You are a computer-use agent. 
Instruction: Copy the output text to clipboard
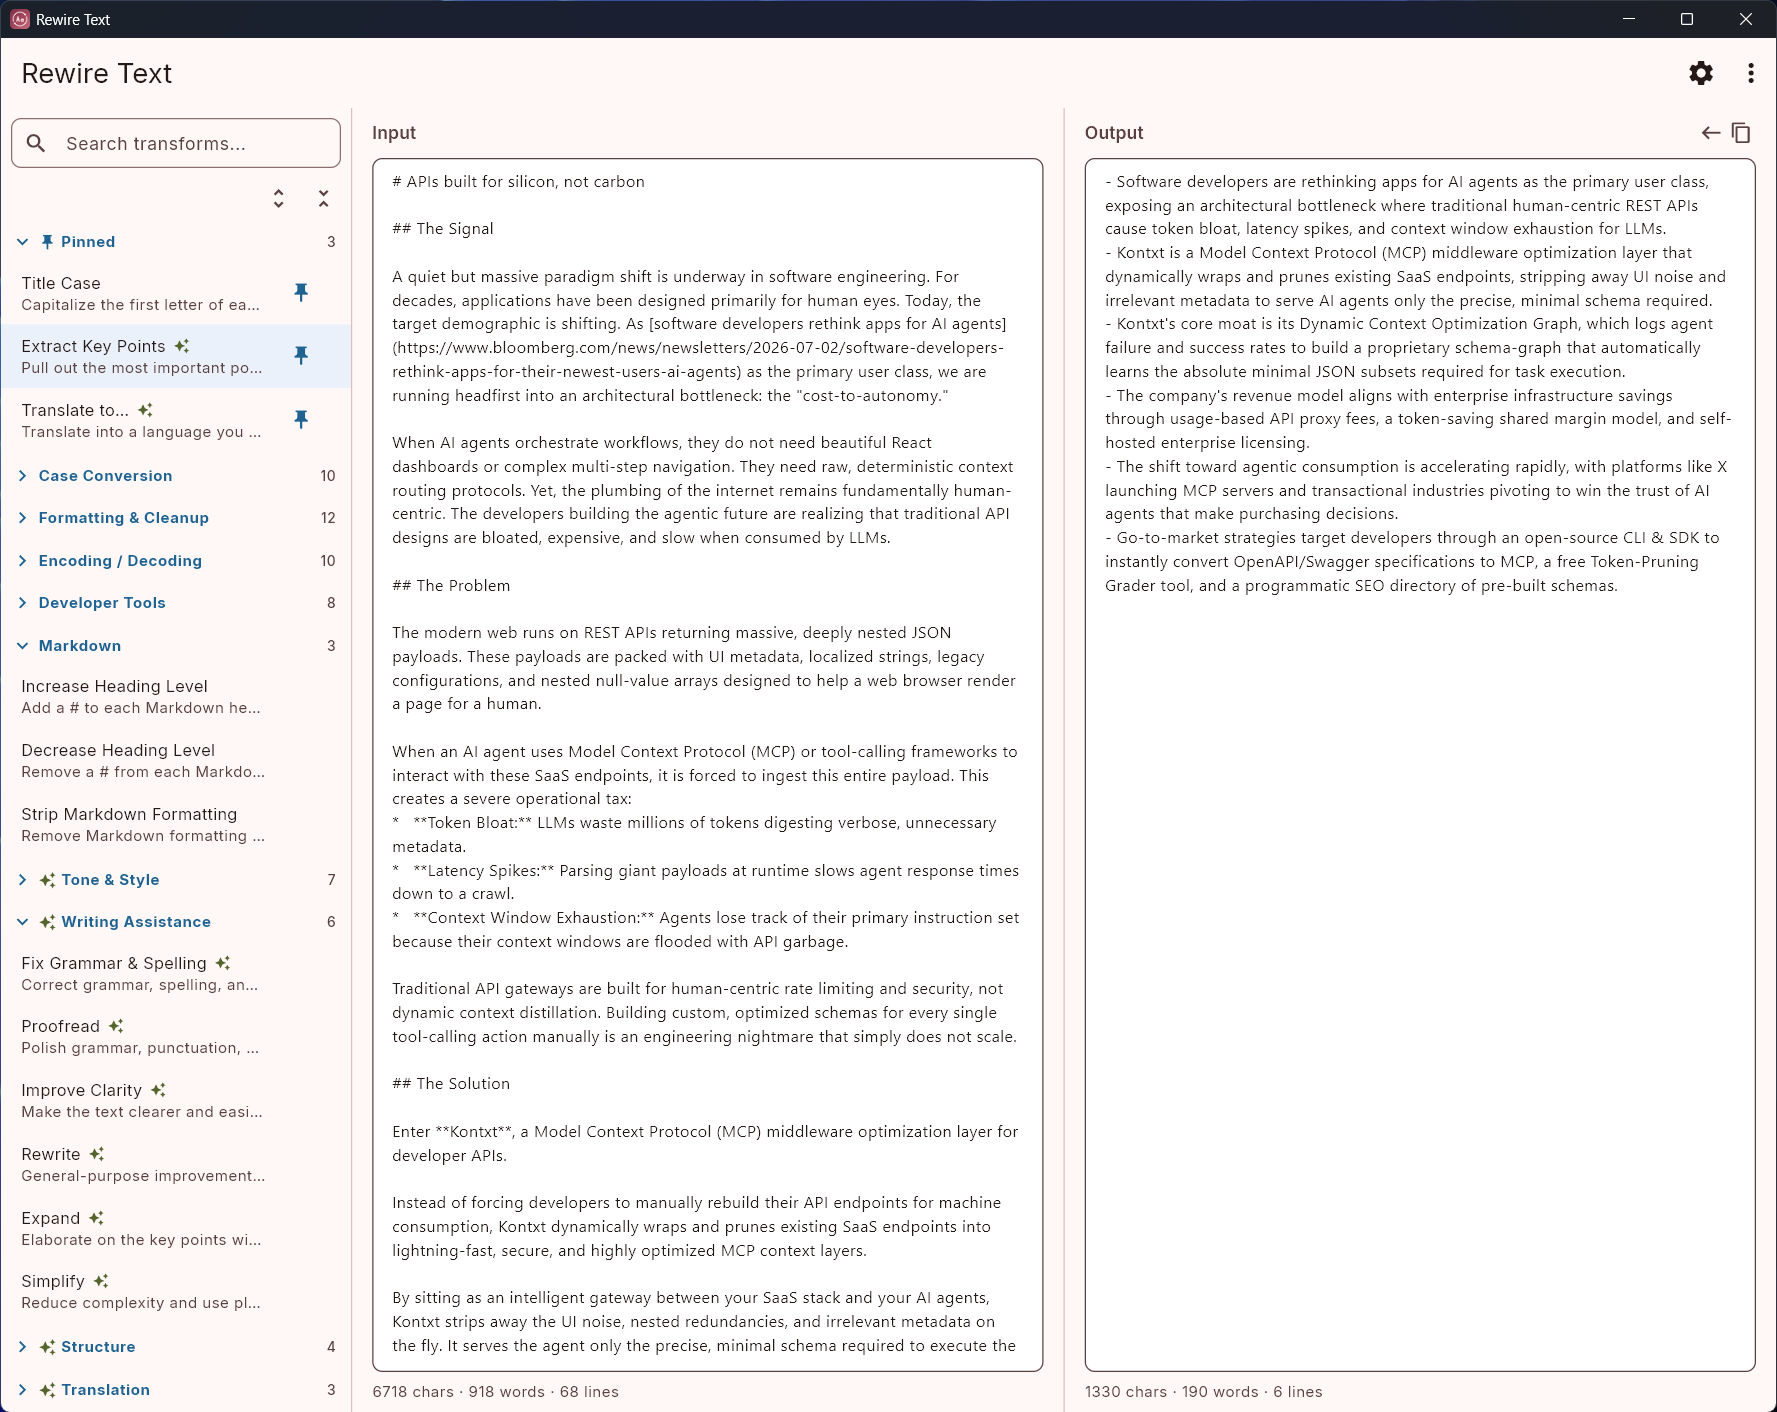pyautogui.click(x=1741, y=132)
